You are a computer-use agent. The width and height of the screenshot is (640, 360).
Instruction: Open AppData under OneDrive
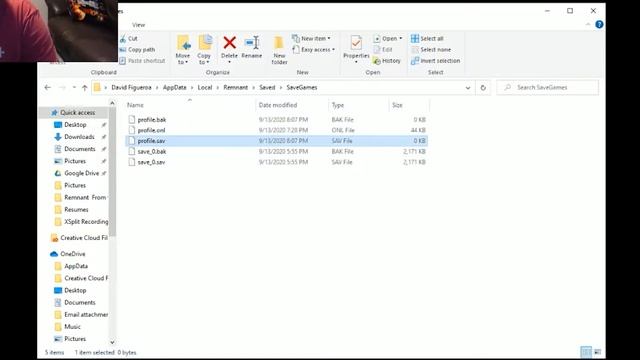pos(71,266)
